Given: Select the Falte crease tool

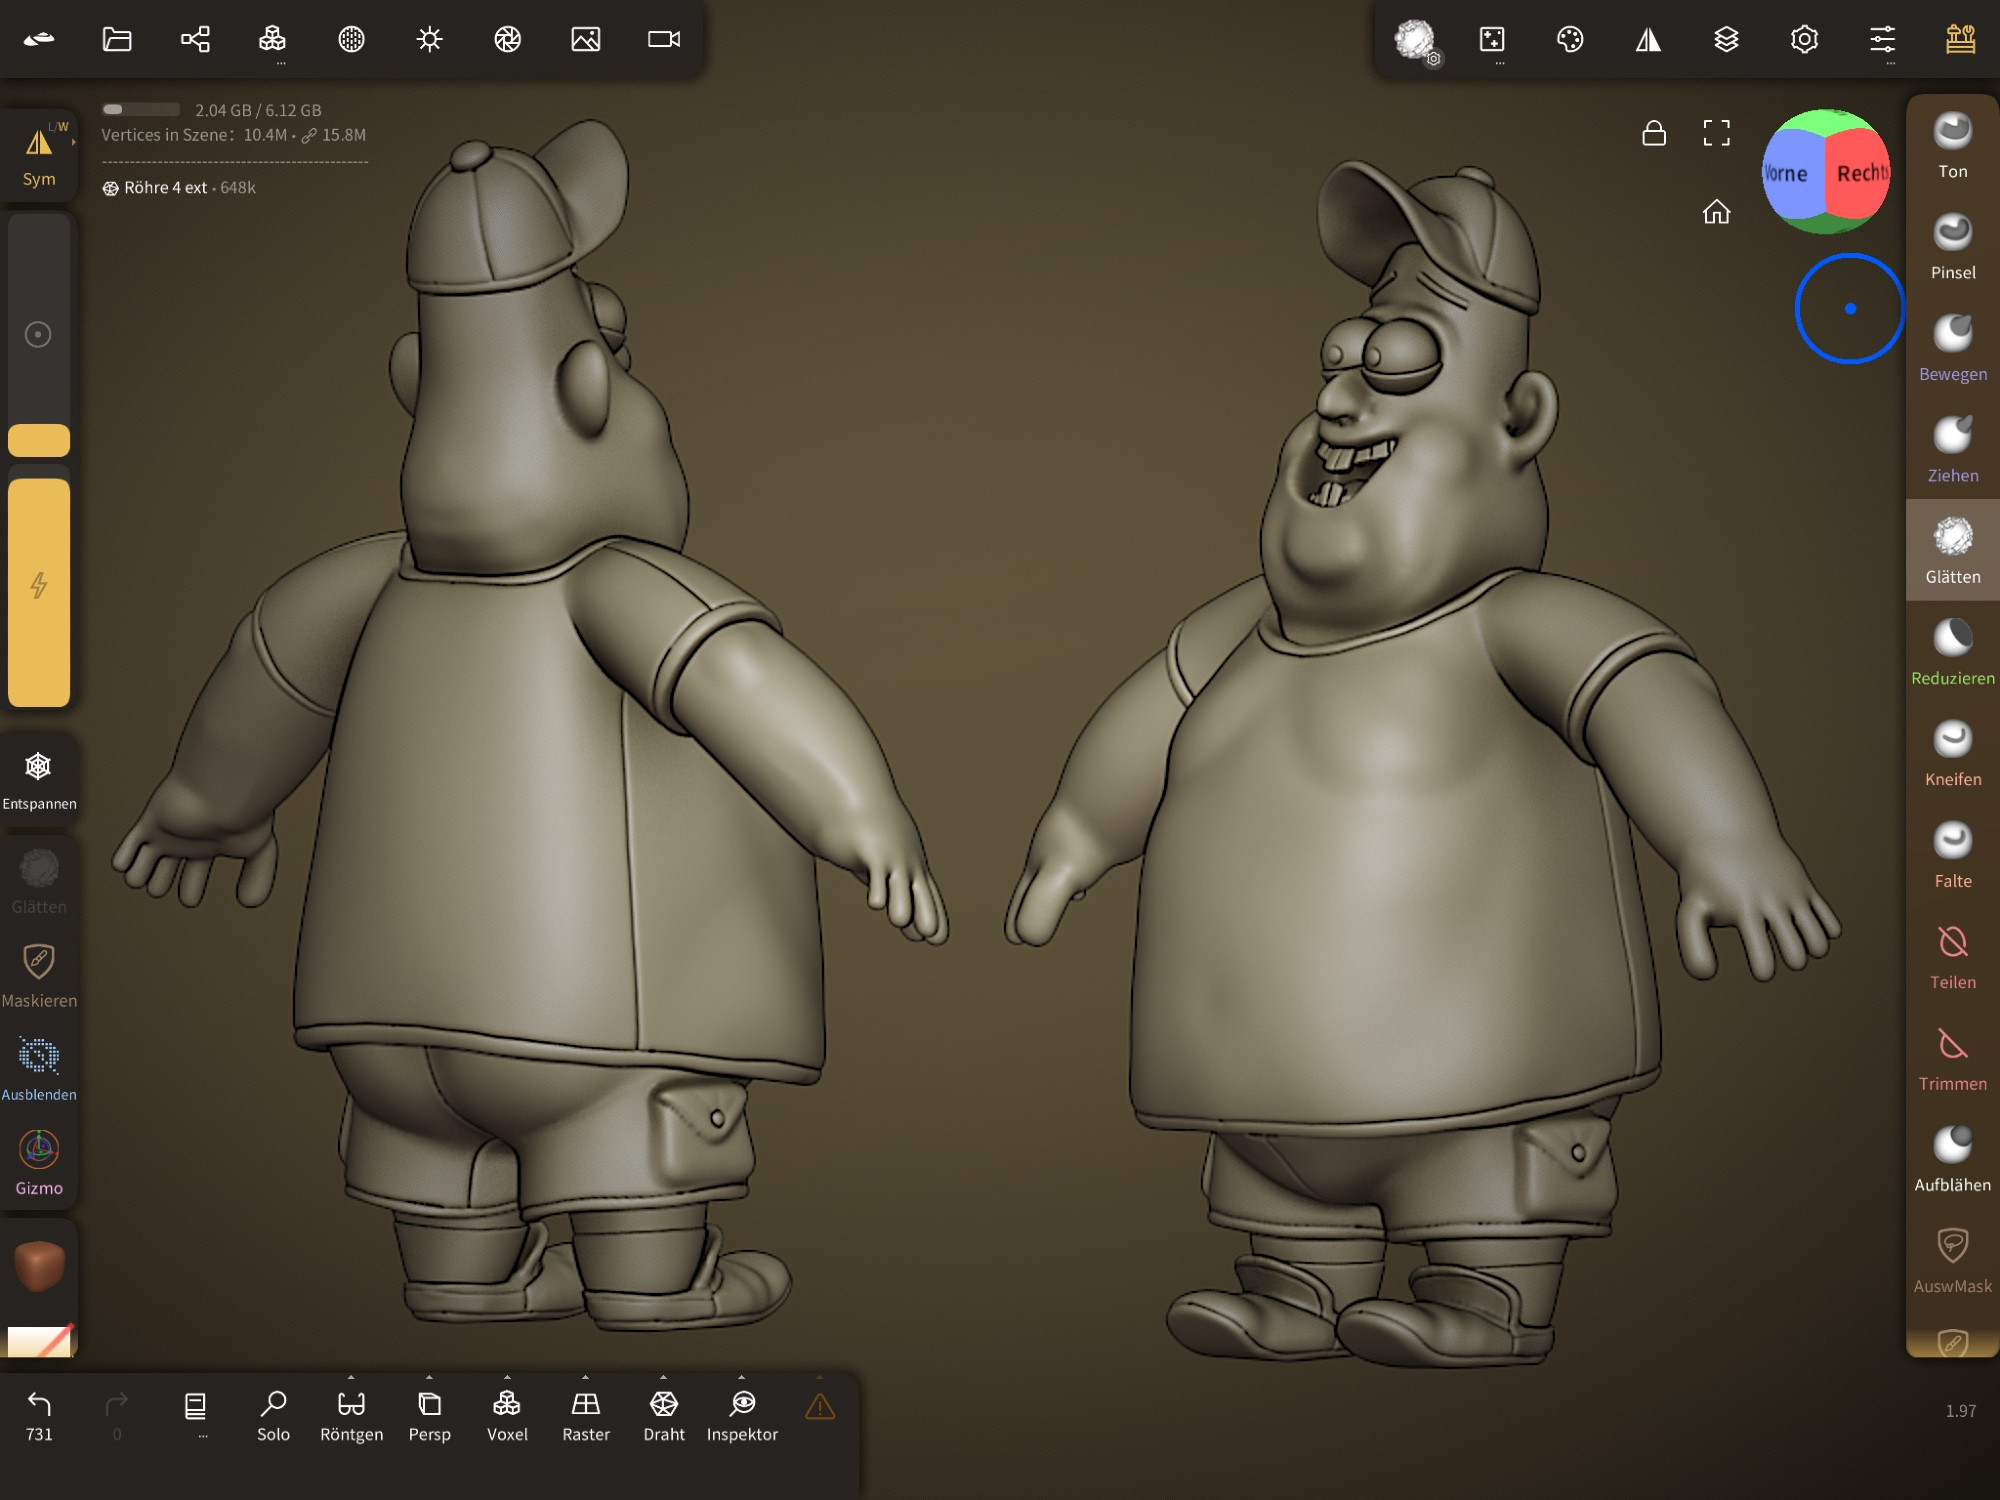Looking at the screenshot, I should 1952,855.
